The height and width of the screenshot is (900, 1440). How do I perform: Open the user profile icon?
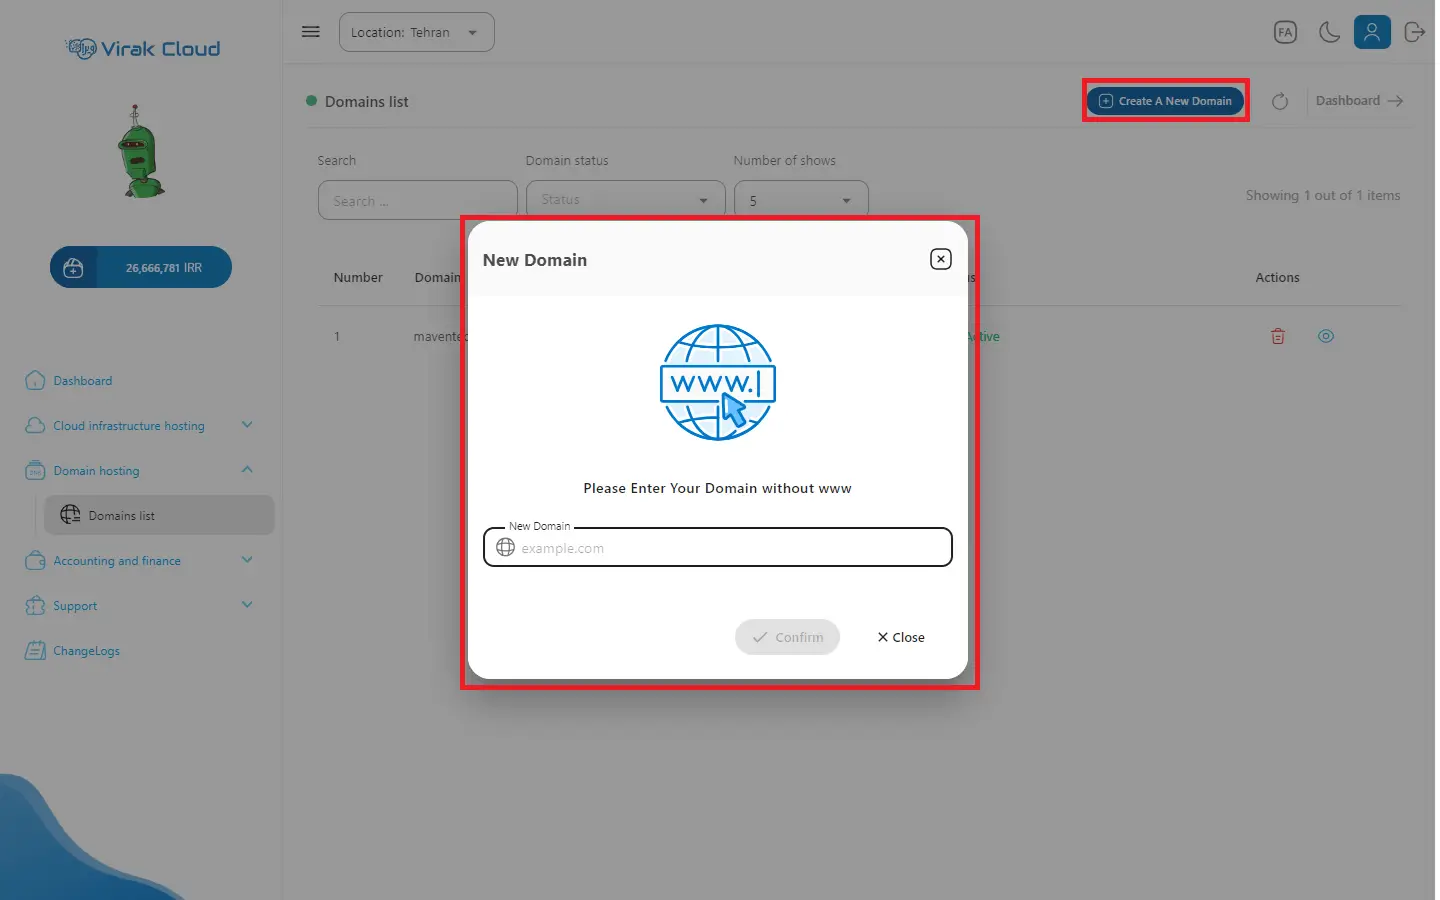[x=1372, y=32]
